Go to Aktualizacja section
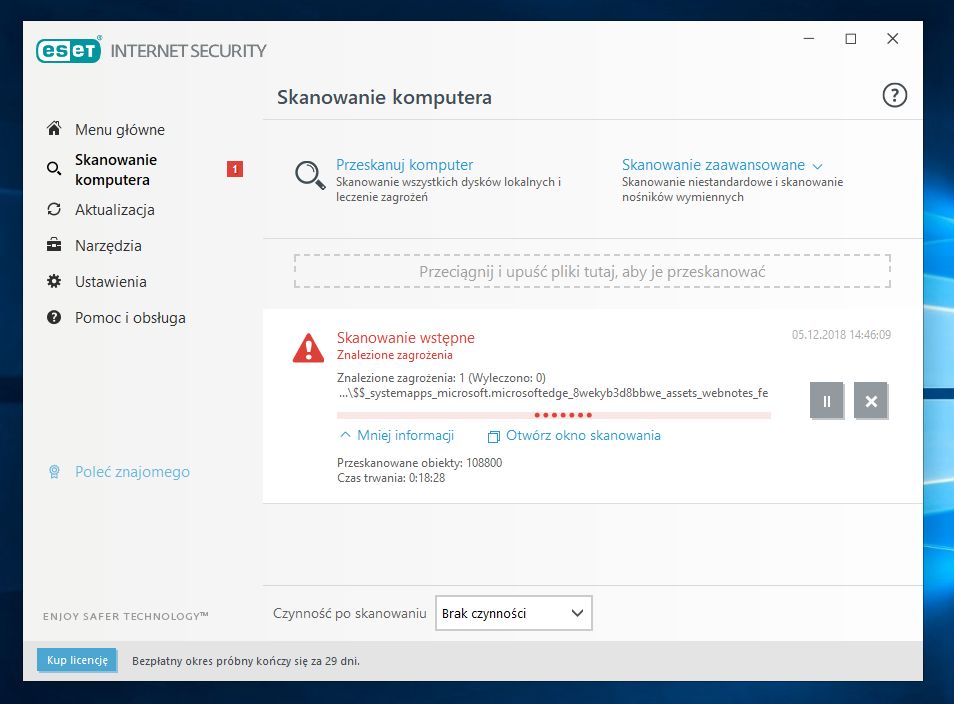The width and height of the screenshot is (954, 704). (x=114, y=210)
